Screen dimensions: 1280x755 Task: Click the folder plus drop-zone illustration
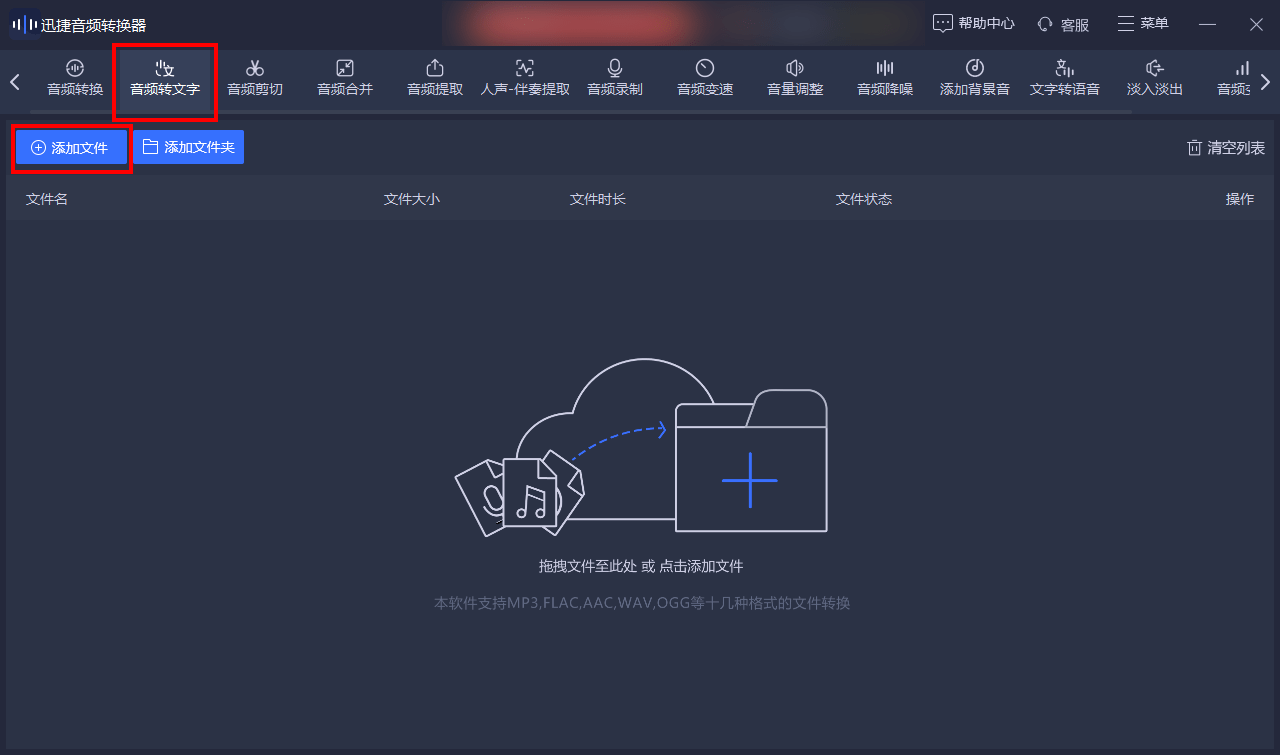751,462
